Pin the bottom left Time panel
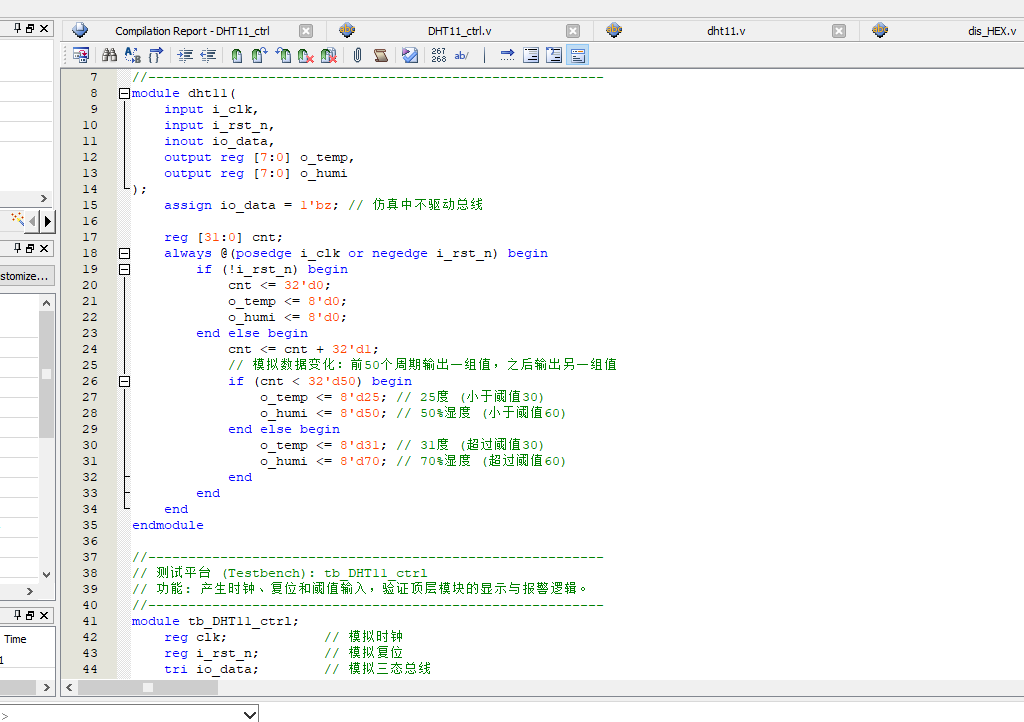The image size is (1024, 722). point(18,615)
